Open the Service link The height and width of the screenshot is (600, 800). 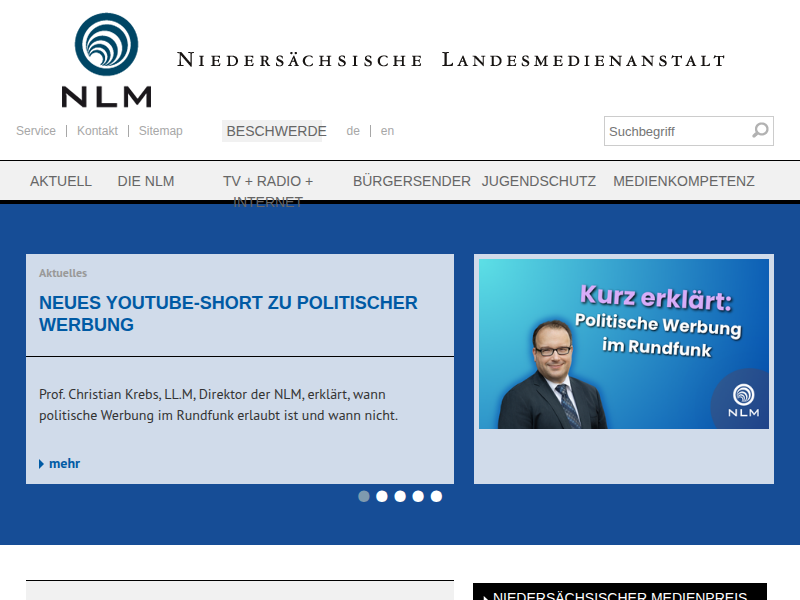36,131
